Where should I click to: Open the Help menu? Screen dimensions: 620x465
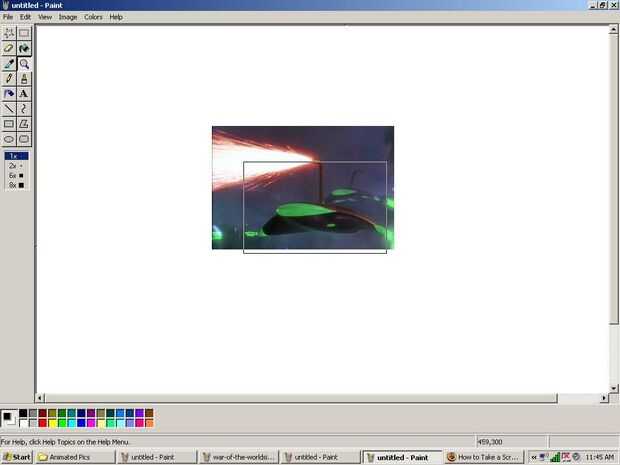(116, 17)
